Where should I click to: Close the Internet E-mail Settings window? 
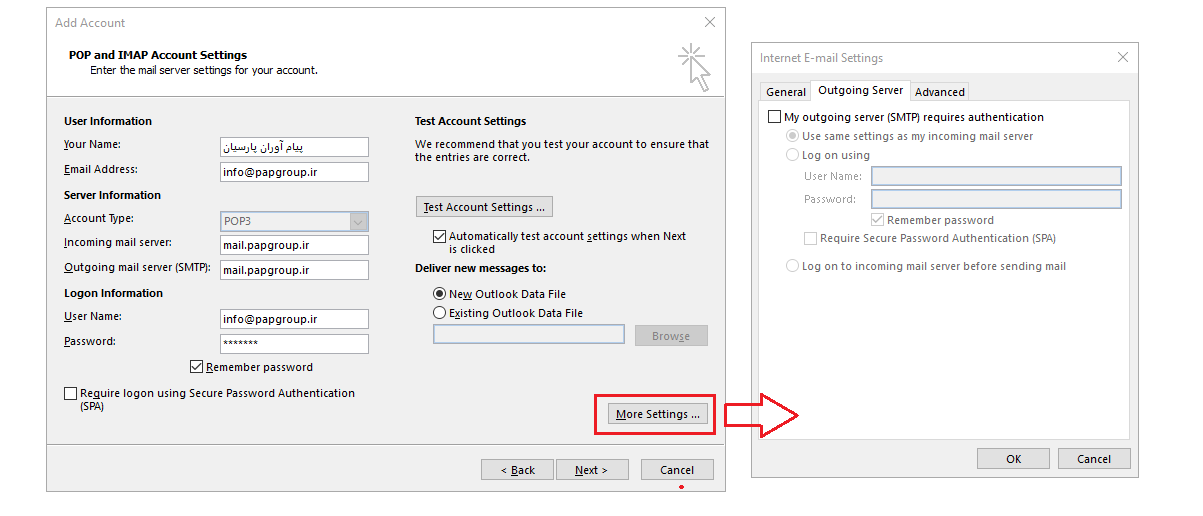[1122, 58]
